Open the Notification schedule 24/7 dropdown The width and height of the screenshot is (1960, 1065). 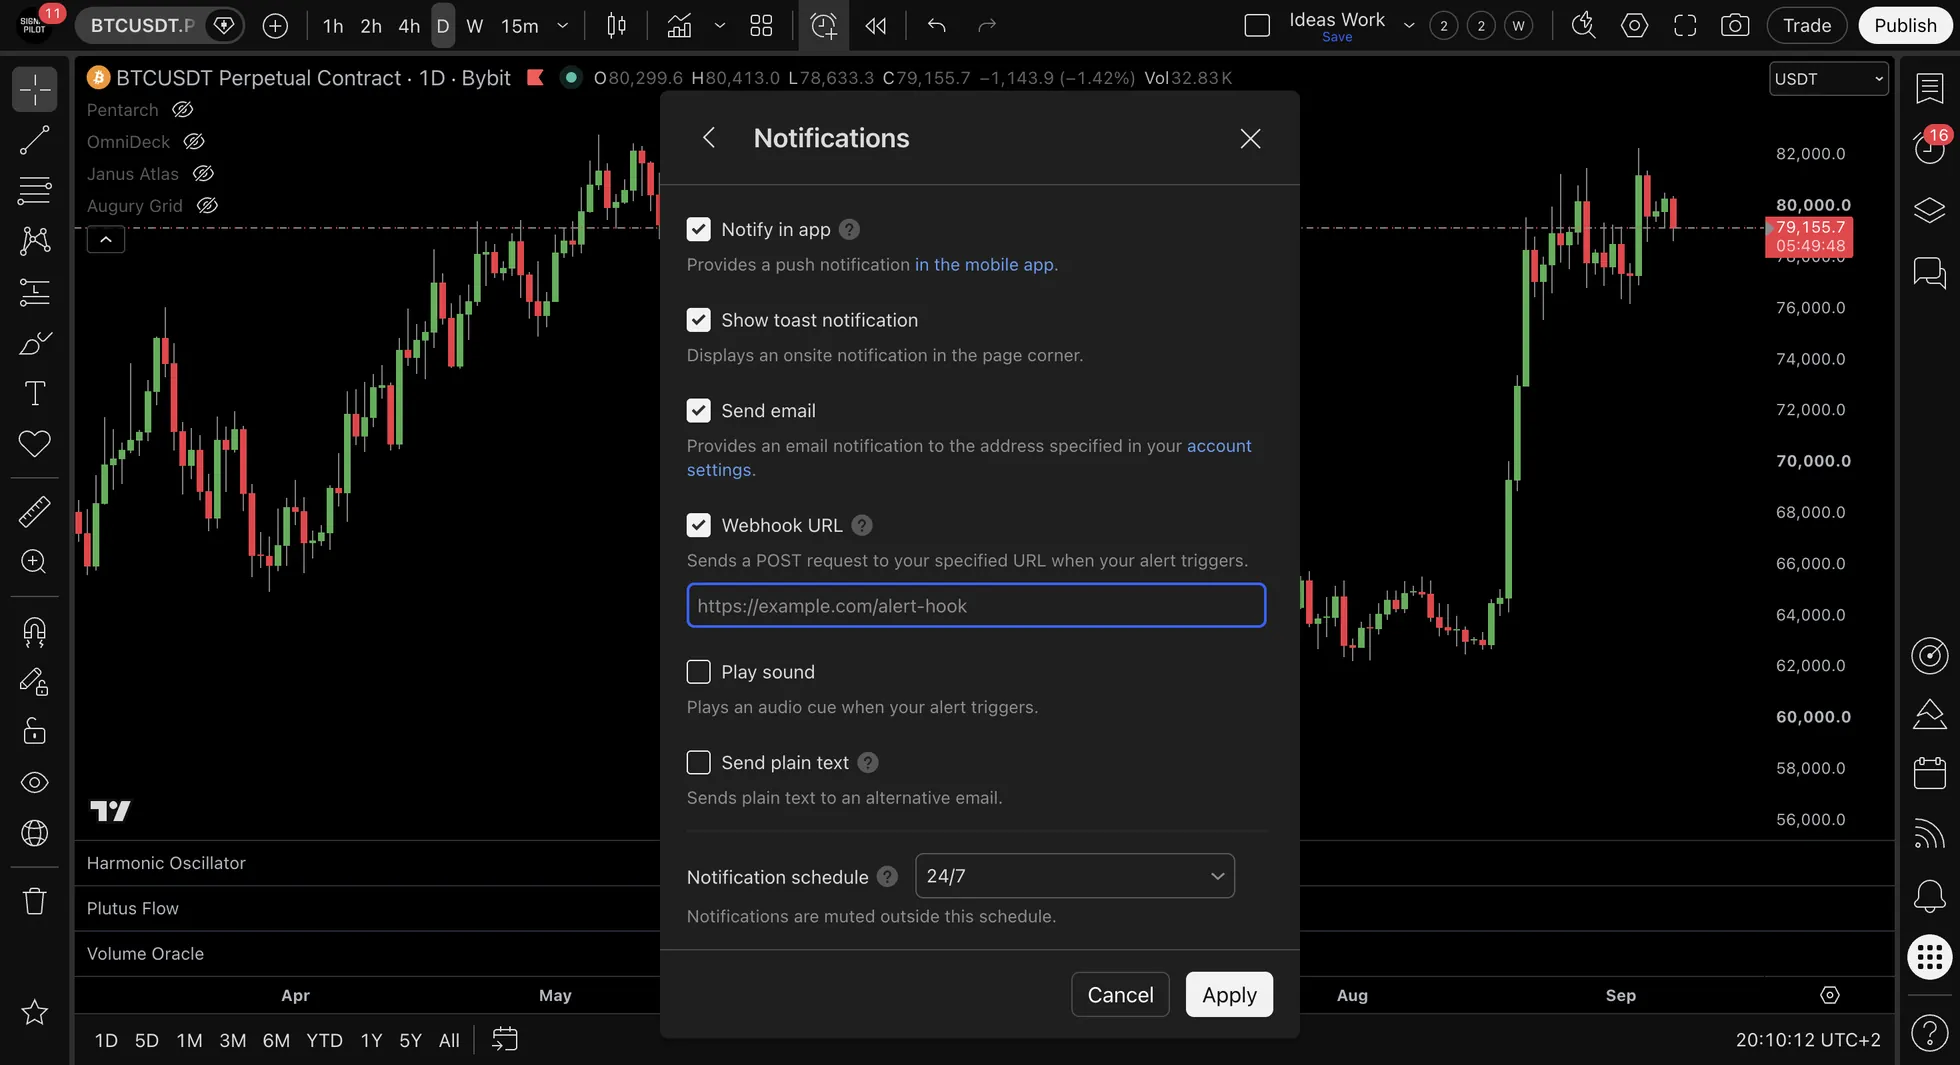tap(1074, 876)
